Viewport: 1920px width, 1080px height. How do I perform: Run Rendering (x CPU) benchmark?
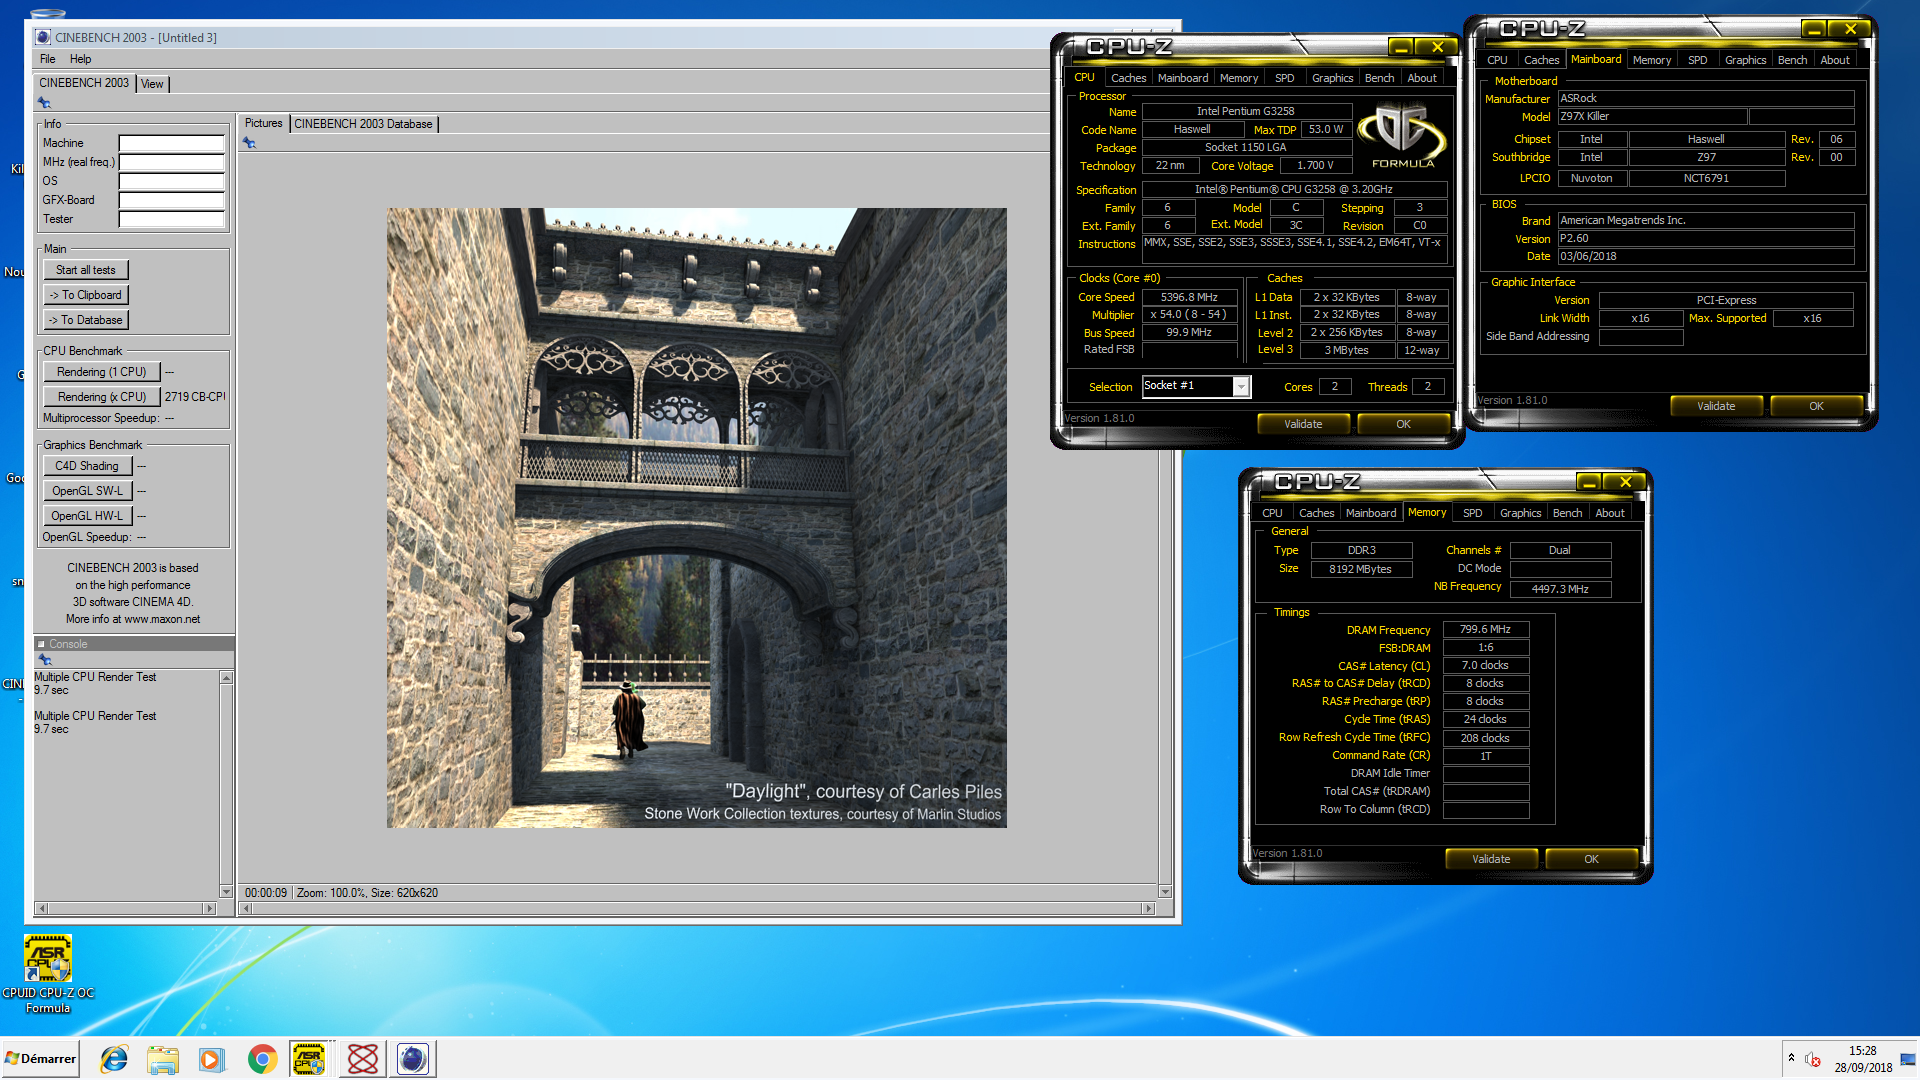pos(101,397)
